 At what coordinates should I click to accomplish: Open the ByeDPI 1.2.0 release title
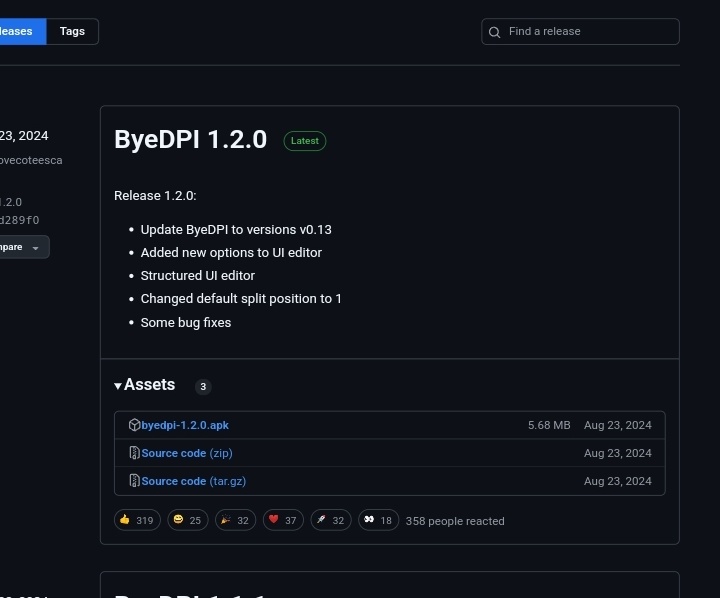[190, 139]
